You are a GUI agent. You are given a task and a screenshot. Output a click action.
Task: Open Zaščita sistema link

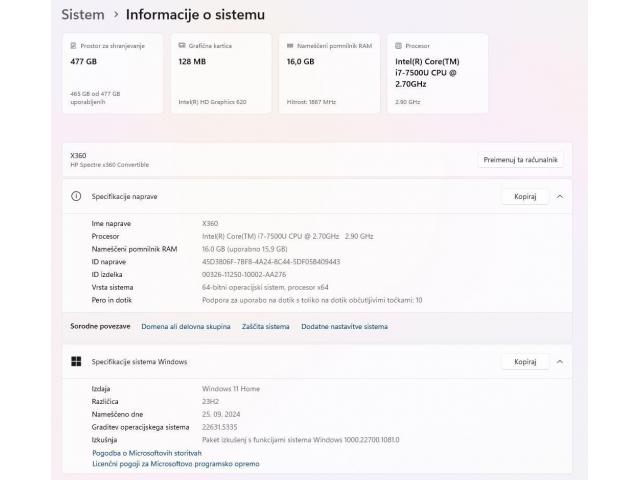pos(266,327)
